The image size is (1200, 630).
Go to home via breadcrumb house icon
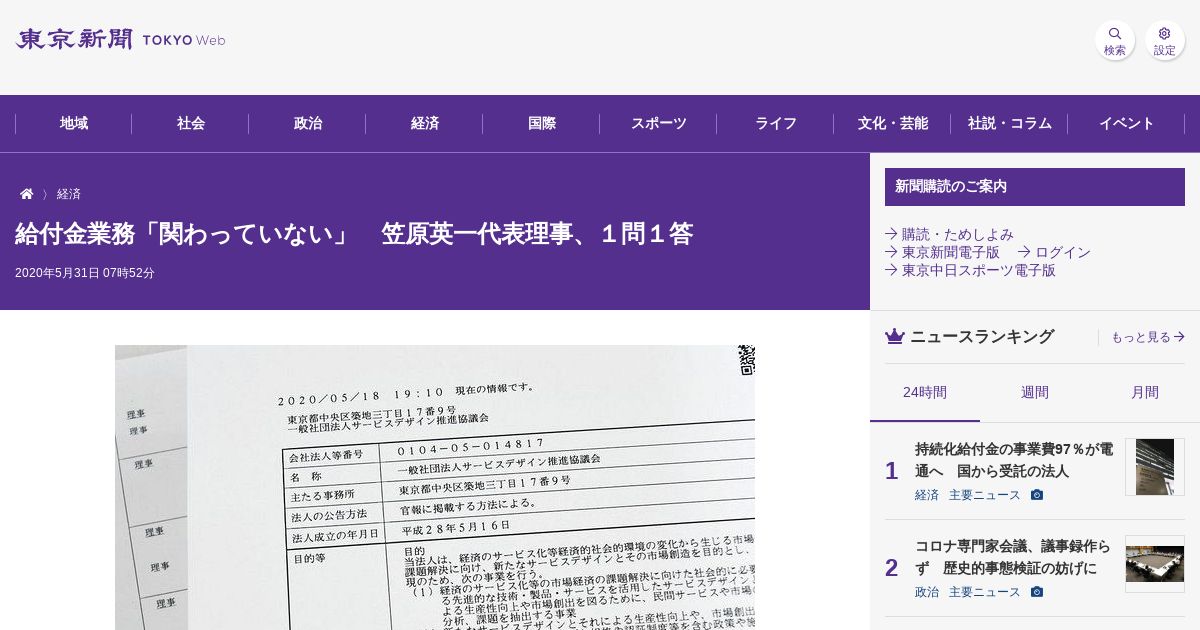[x=27, y=194]
